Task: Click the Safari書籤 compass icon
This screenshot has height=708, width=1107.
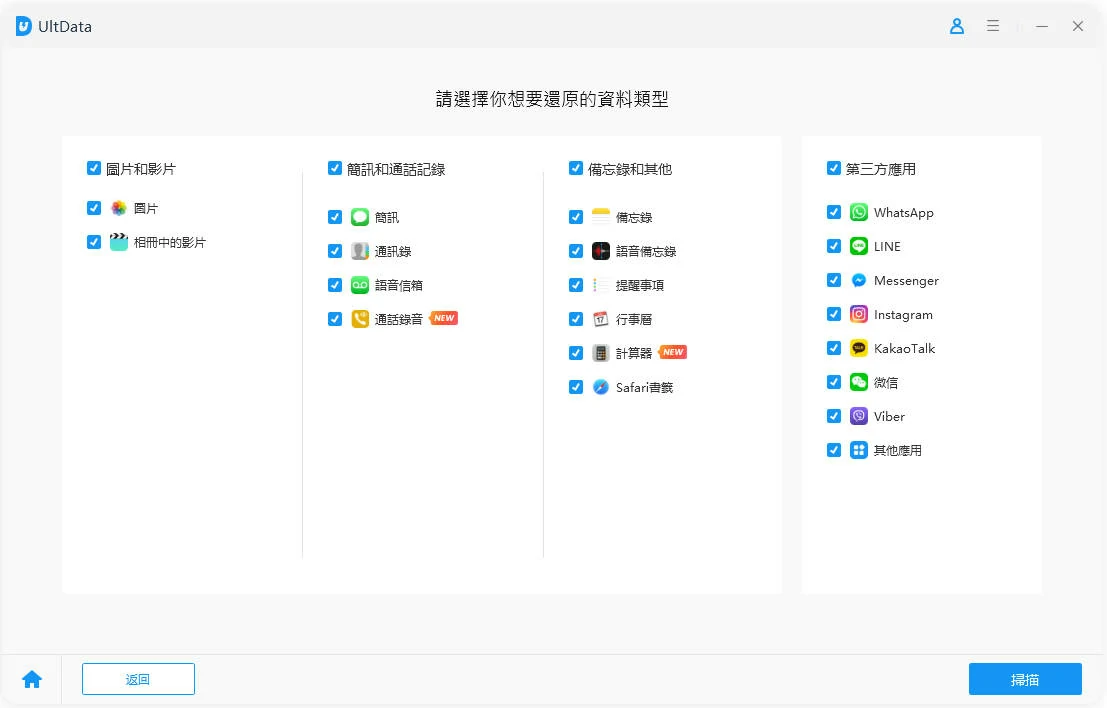Action: [600, 387]
